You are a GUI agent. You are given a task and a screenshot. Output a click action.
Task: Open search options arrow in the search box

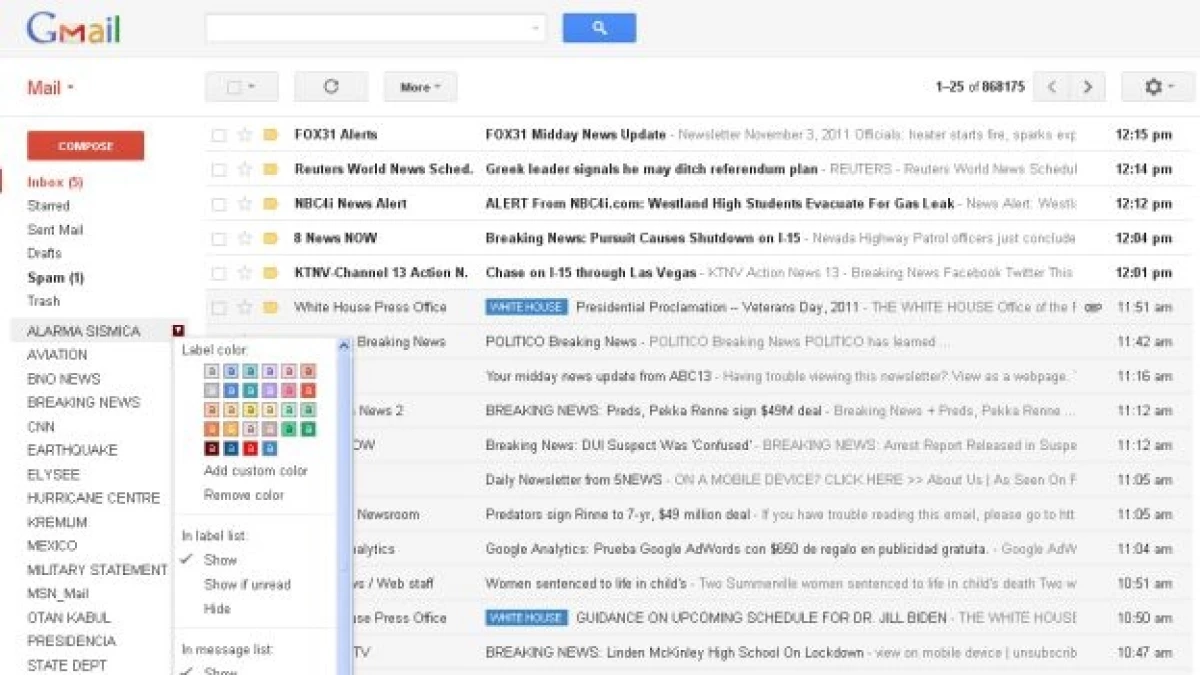(x=536, y=29)
